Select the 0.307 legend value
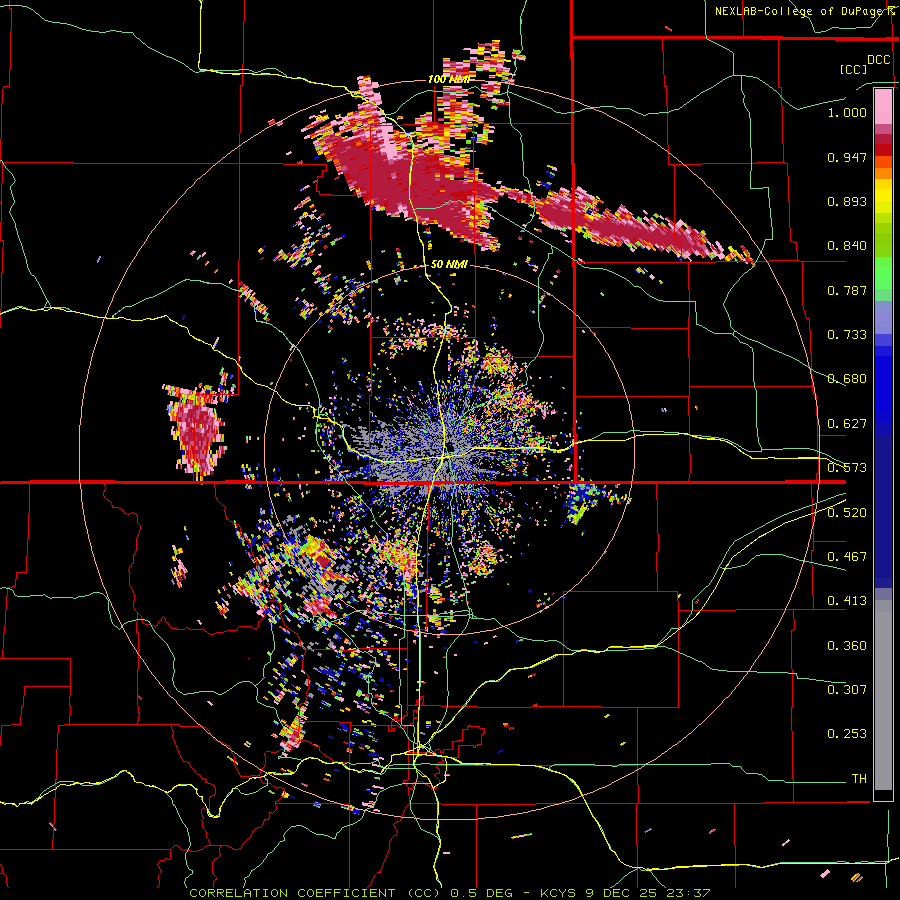Viewport: 900px width, 900px height. [x=847, y=690]
